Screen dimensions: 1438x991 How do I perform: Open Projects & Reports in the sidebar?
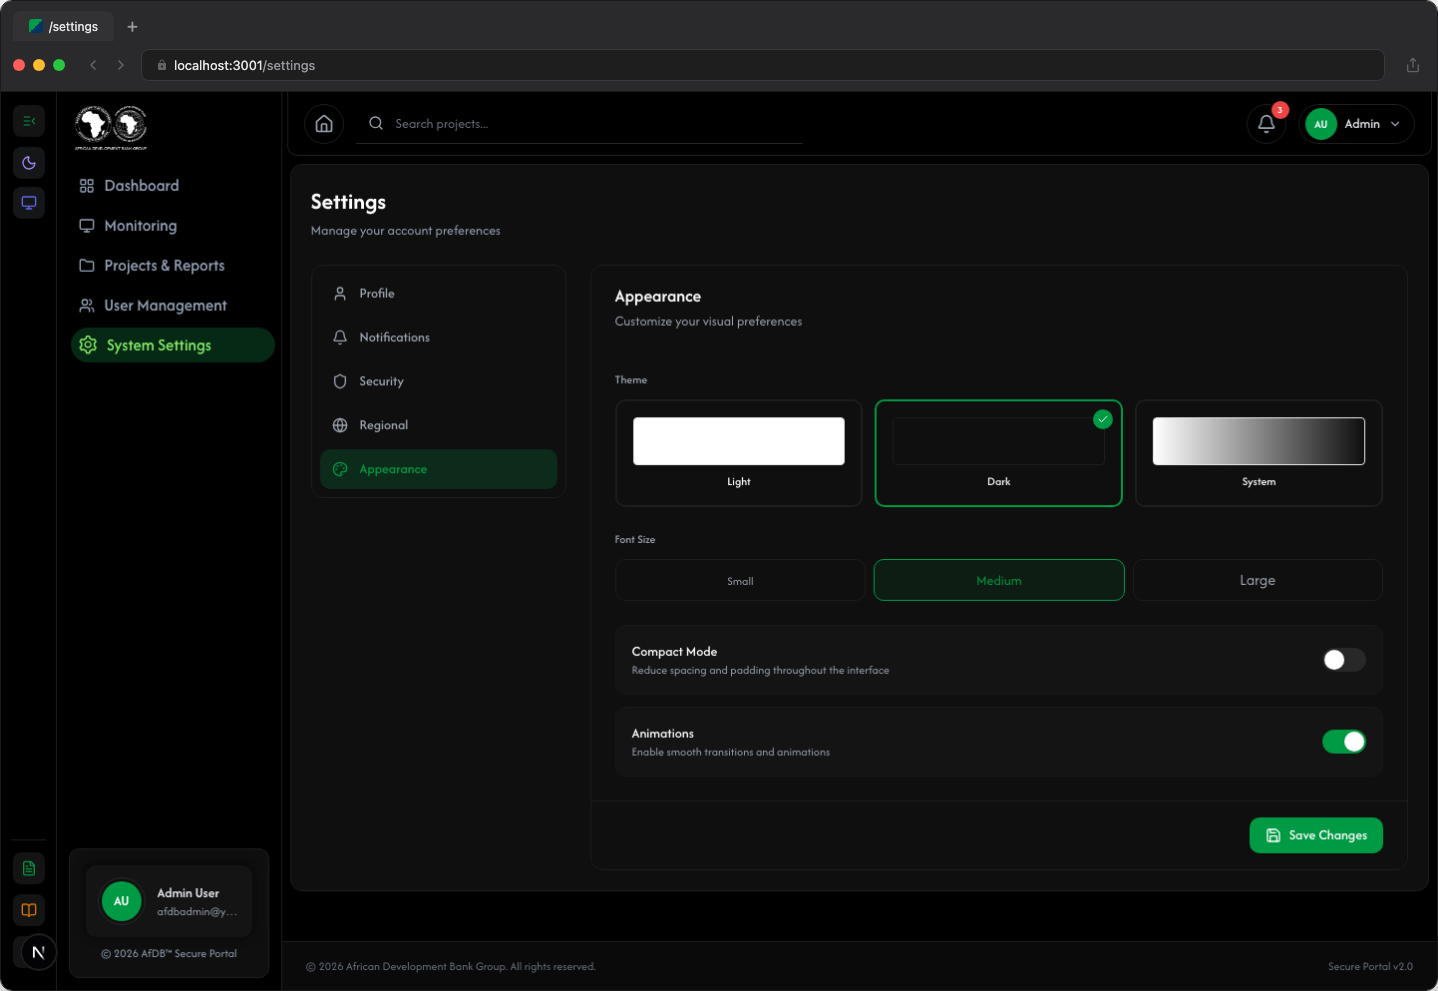172,266
